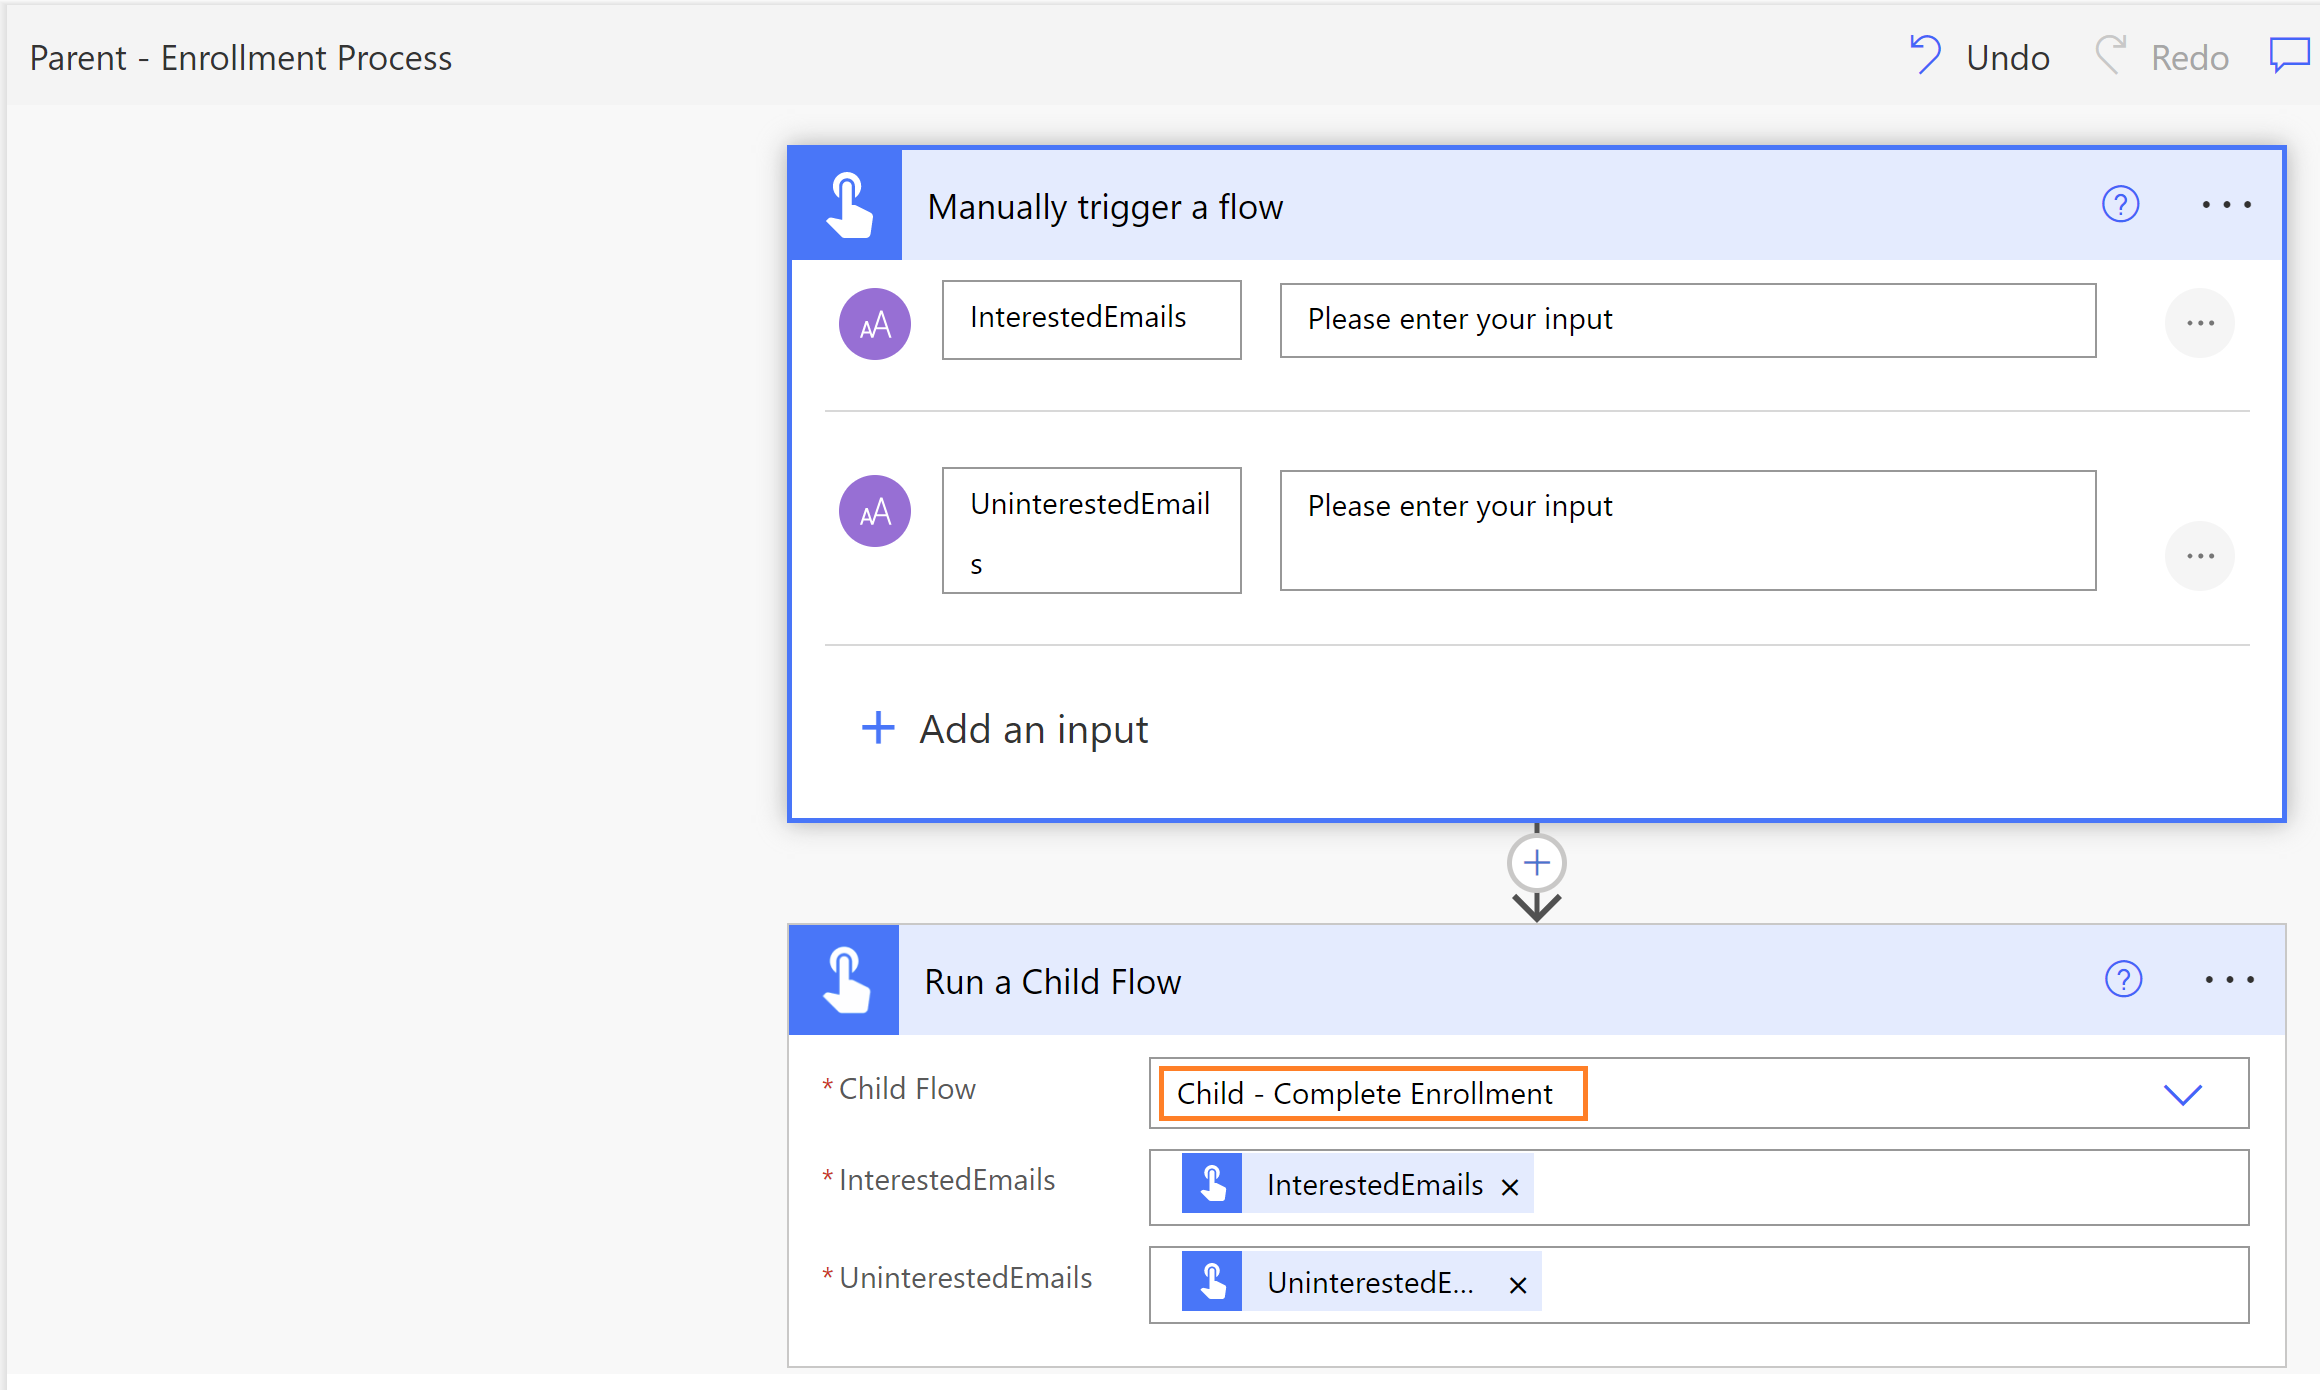The image size is (2320, 1390).
Task: Click the manual trigger hand icon
Action: pyautogui.click(x=847, y=205)
